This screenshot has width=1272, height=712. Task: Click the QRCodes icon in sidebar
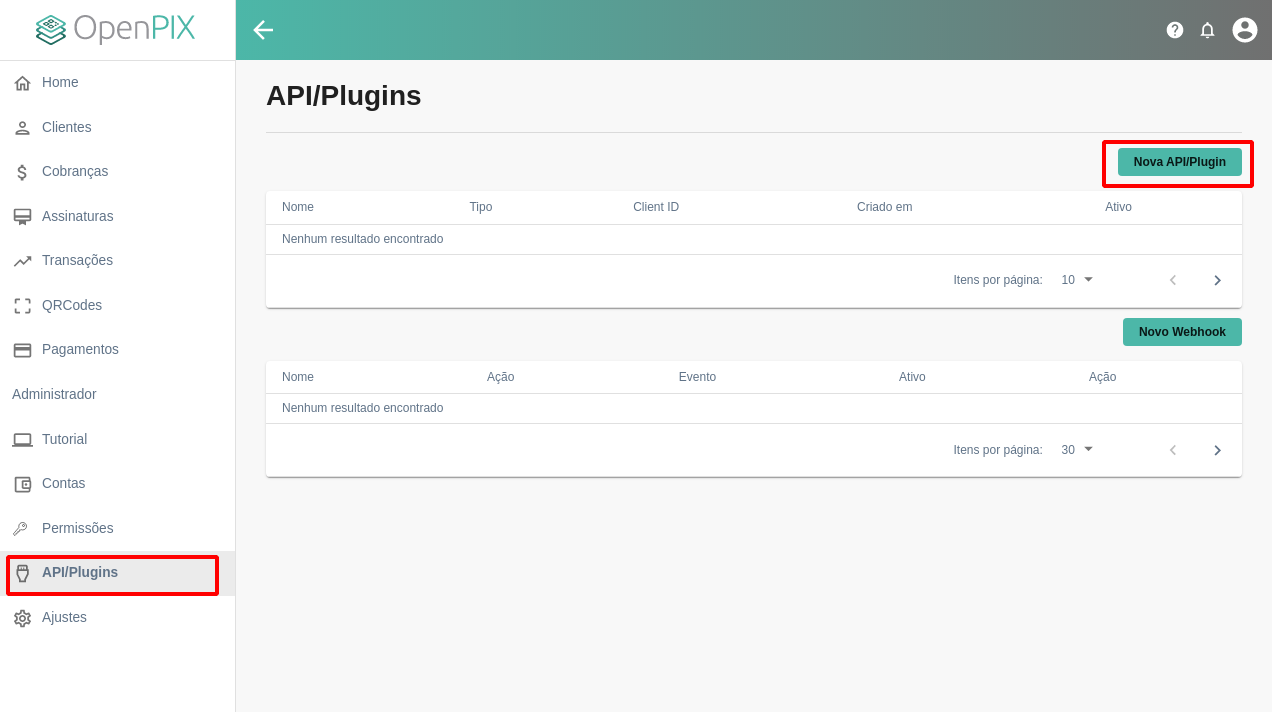pyautogui.click(x=22, y=306)
